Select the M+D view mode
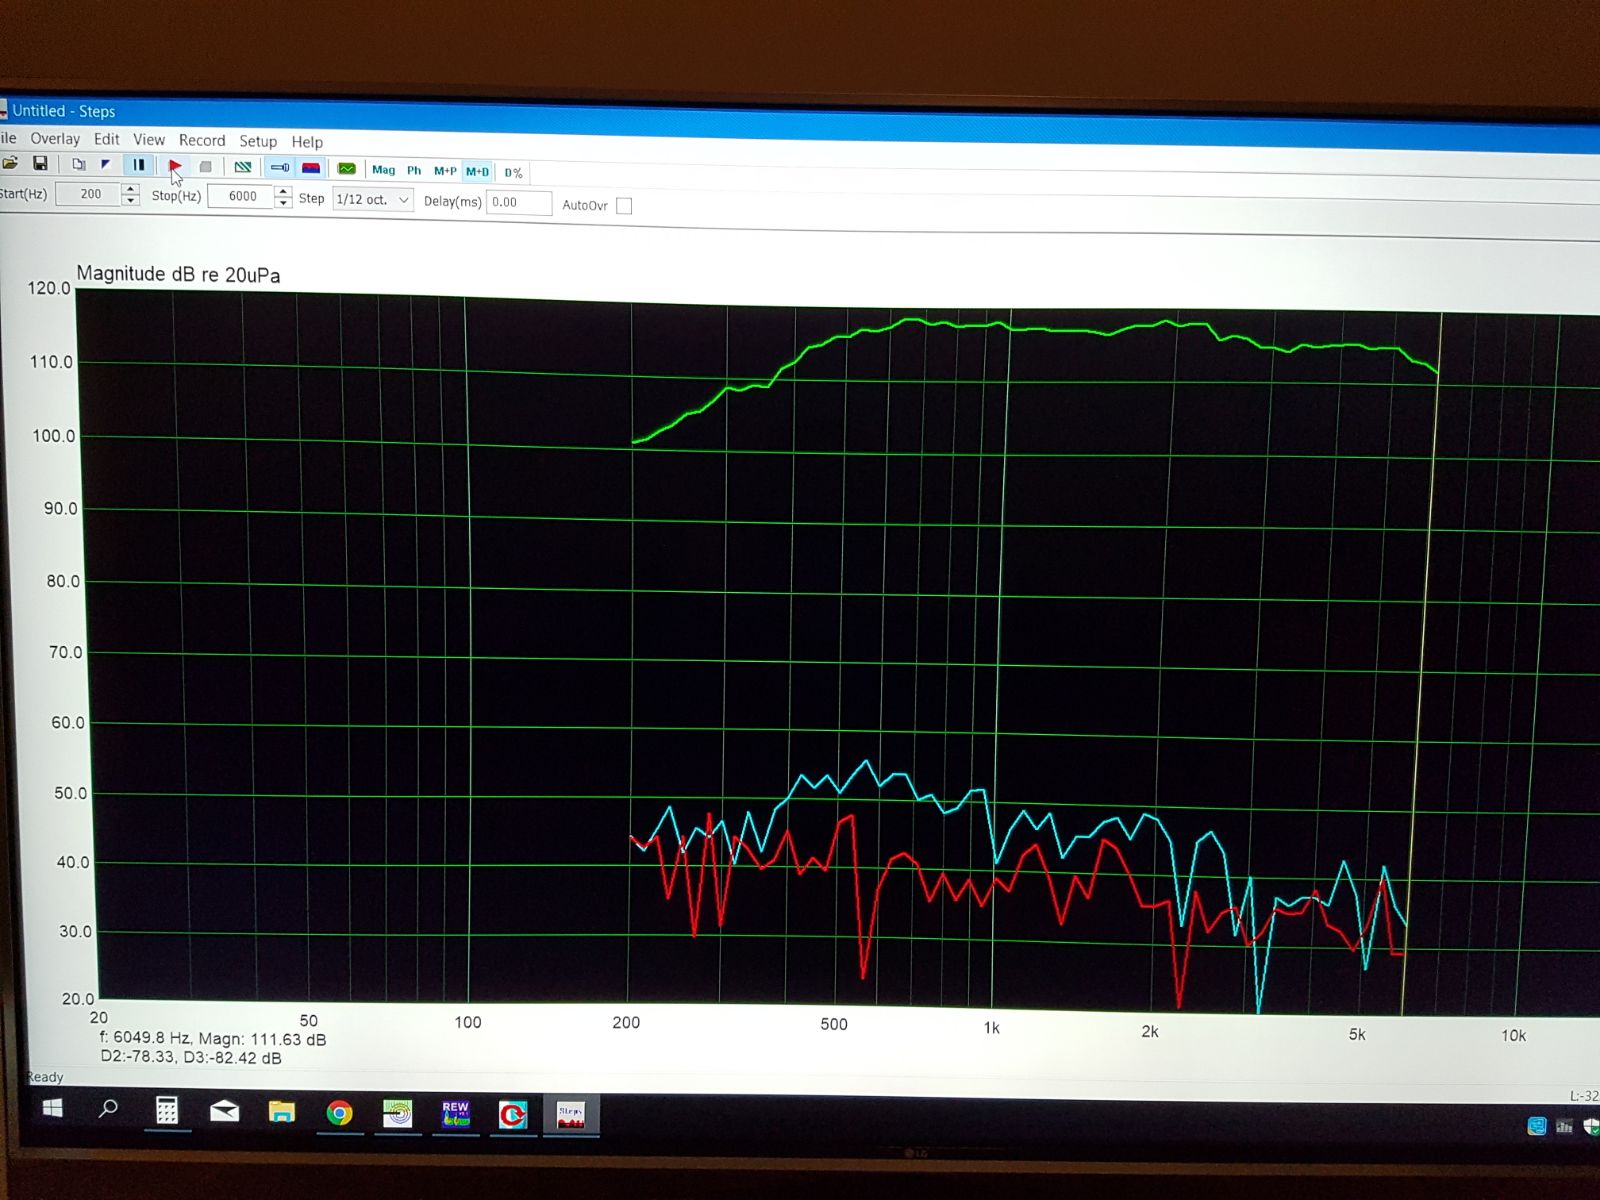 click(477, 172)
